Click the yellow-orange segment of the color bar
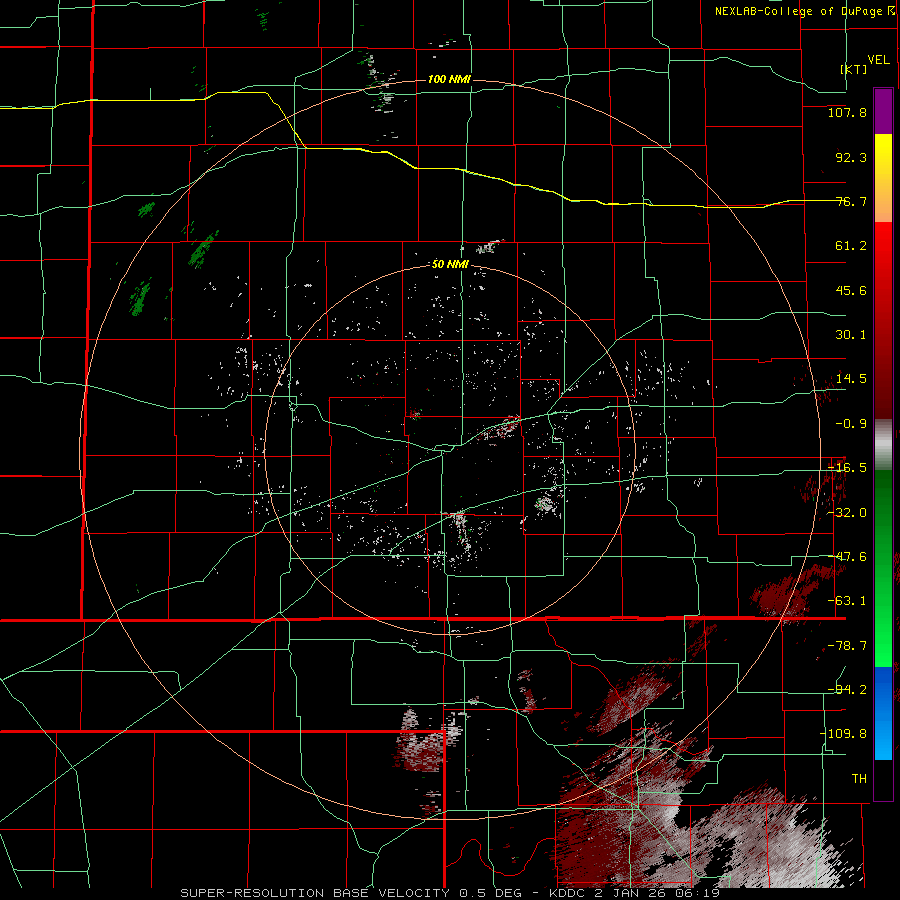The height and width of the screenshot is (900, 900). point(883,178)
